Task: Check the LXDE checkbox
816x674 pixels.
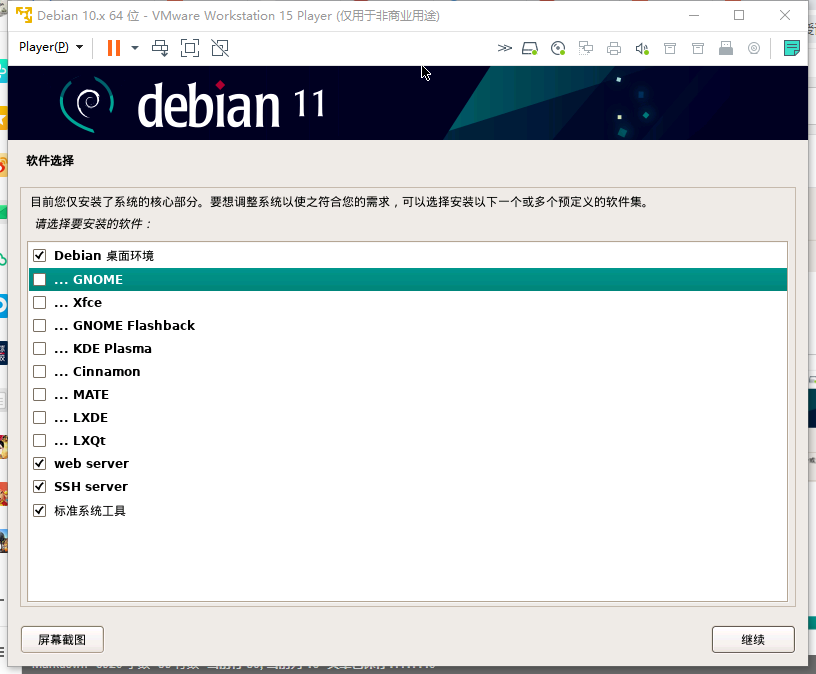Action: pos(40,417)
